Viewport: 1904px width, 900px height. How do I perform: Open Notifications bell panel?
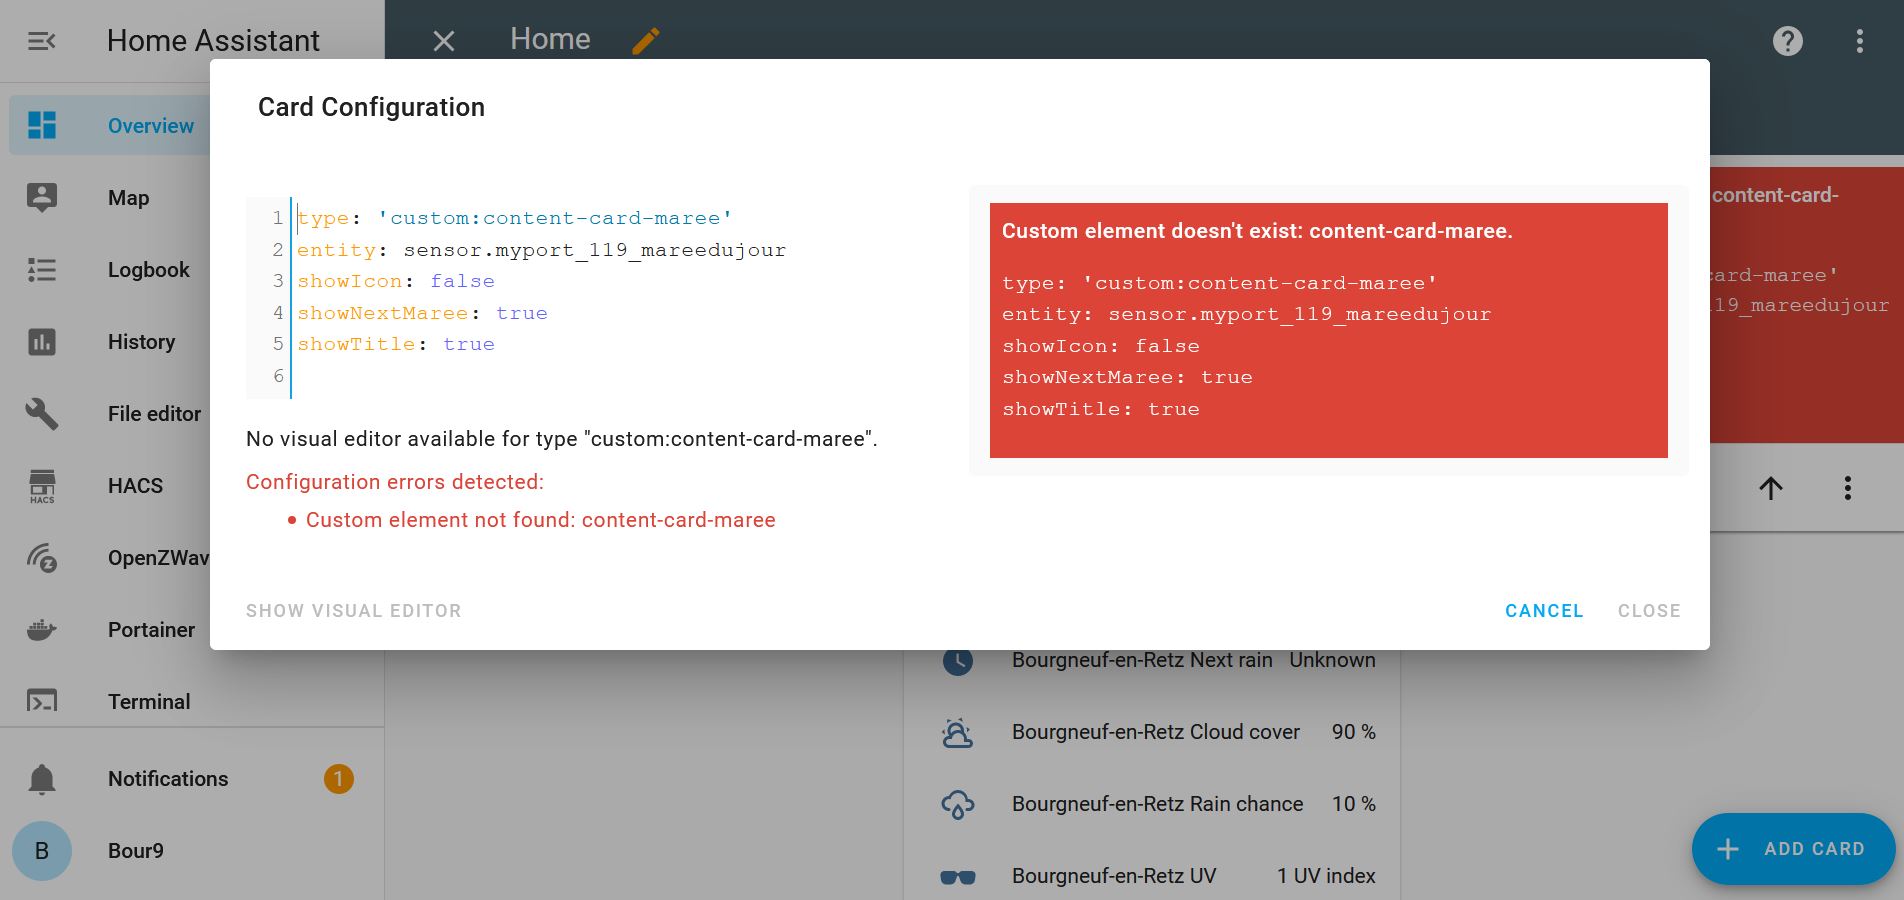[x=42, y=779]
